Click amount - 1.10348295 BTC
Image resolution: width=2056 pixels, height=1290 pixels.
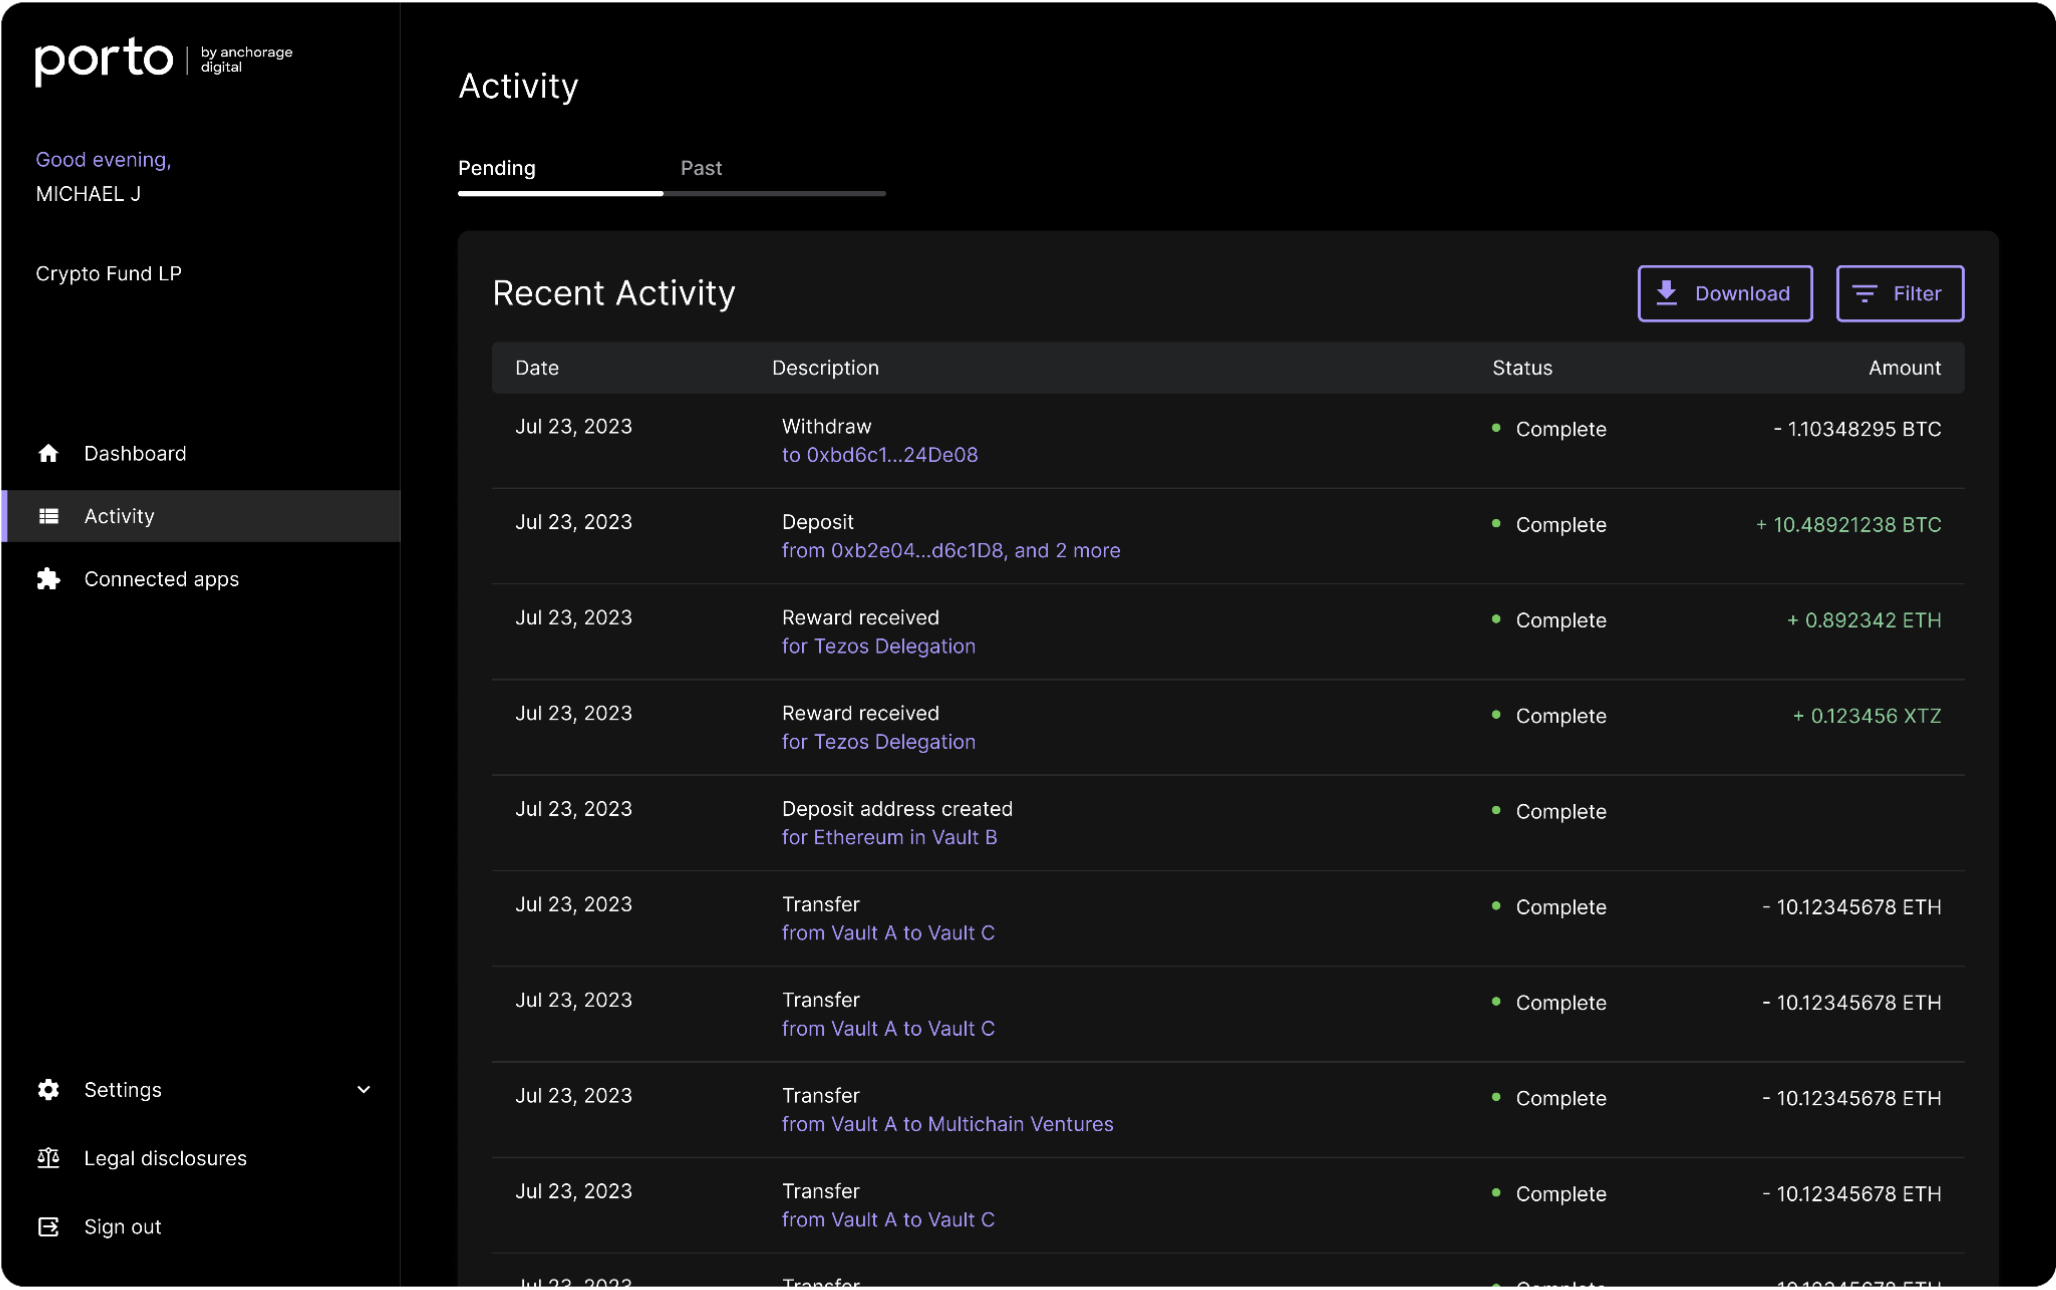1857,429
